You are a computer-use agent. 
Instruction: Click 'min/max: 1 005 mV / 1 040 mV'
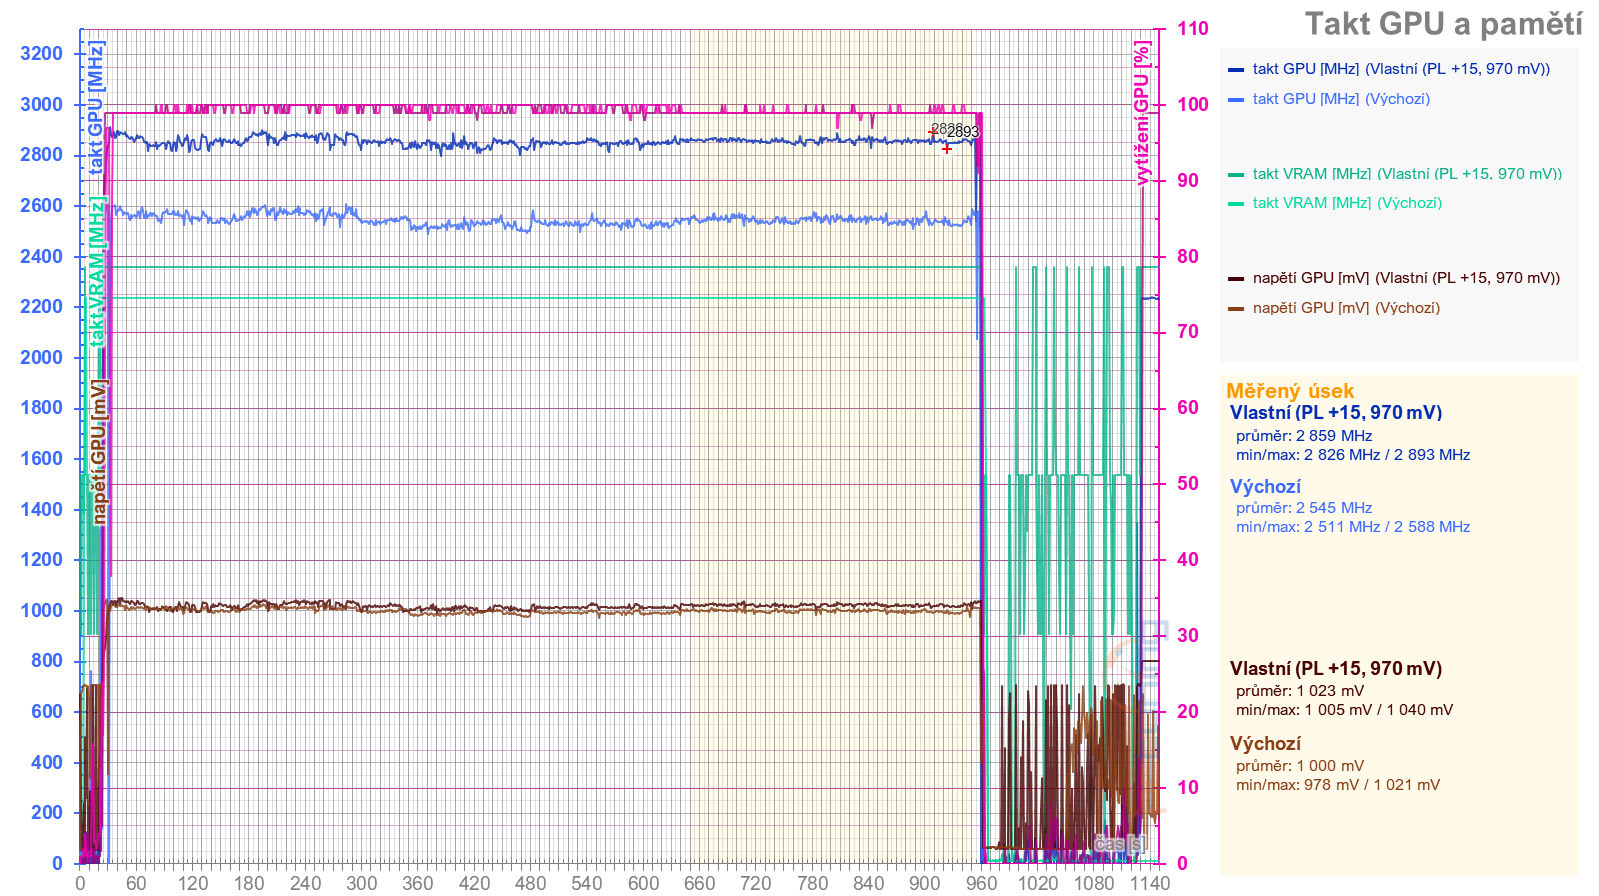pos(1345,710)
